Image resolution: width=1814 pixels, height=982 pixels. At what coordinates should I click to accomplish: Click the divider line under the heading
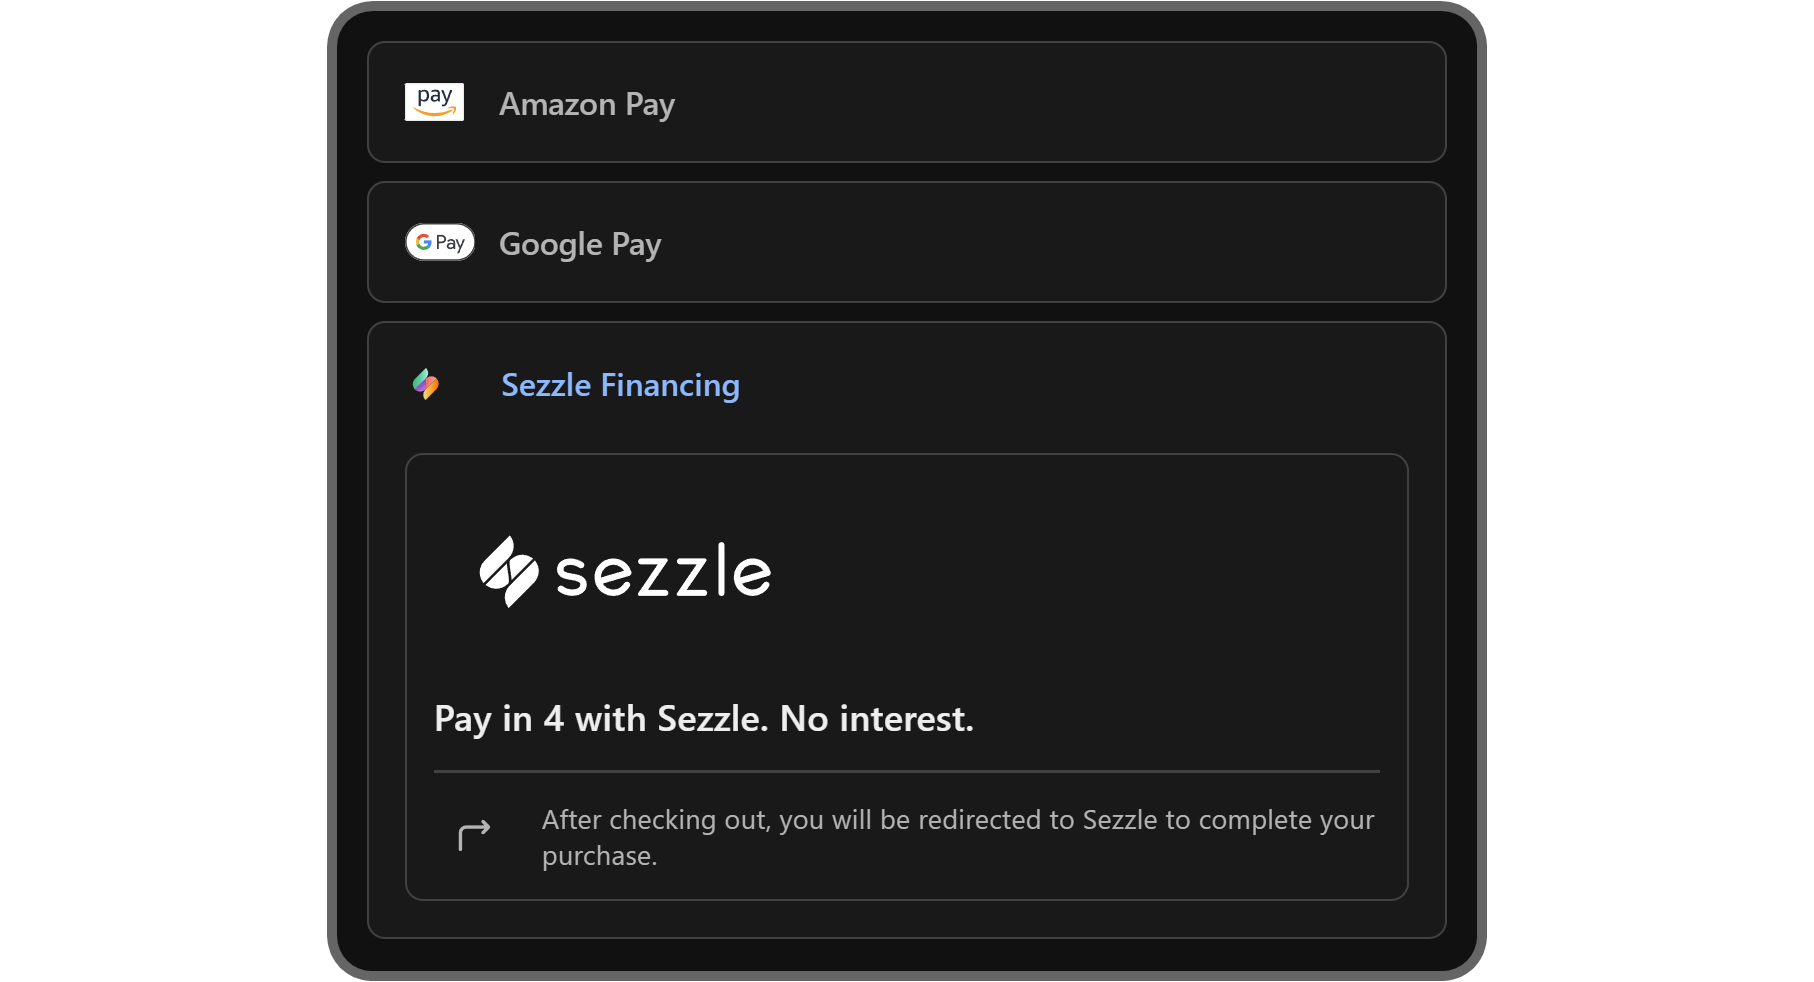click(x=906, y=771)
